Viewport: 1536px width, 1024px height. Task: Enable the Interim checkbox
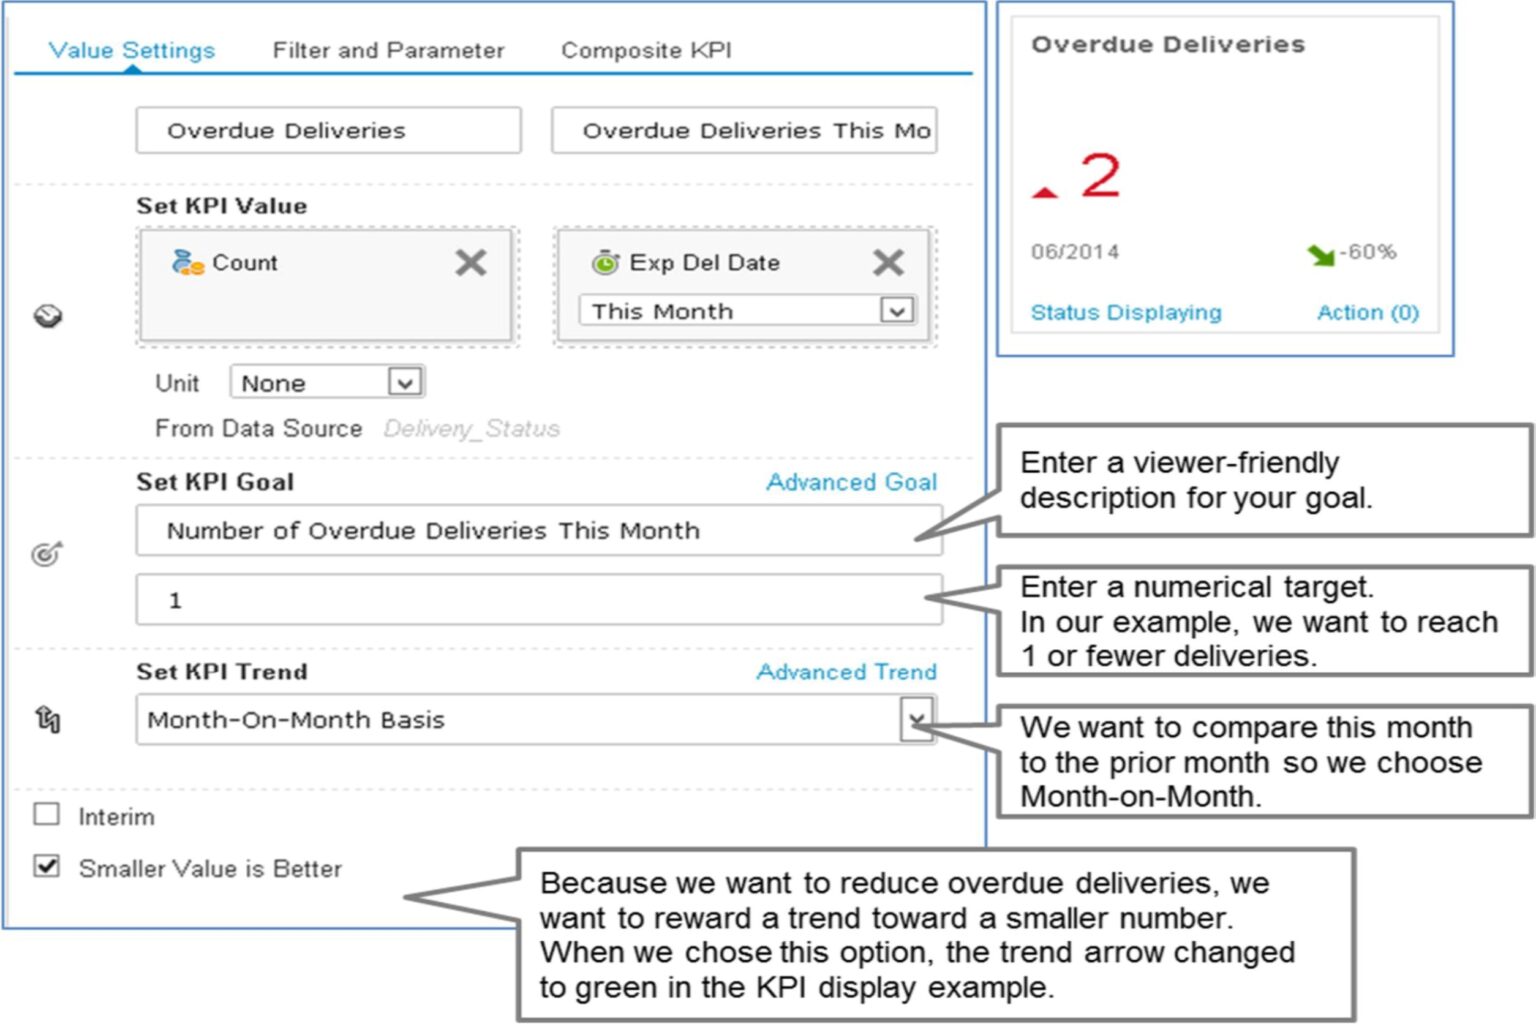coord(47,814)
